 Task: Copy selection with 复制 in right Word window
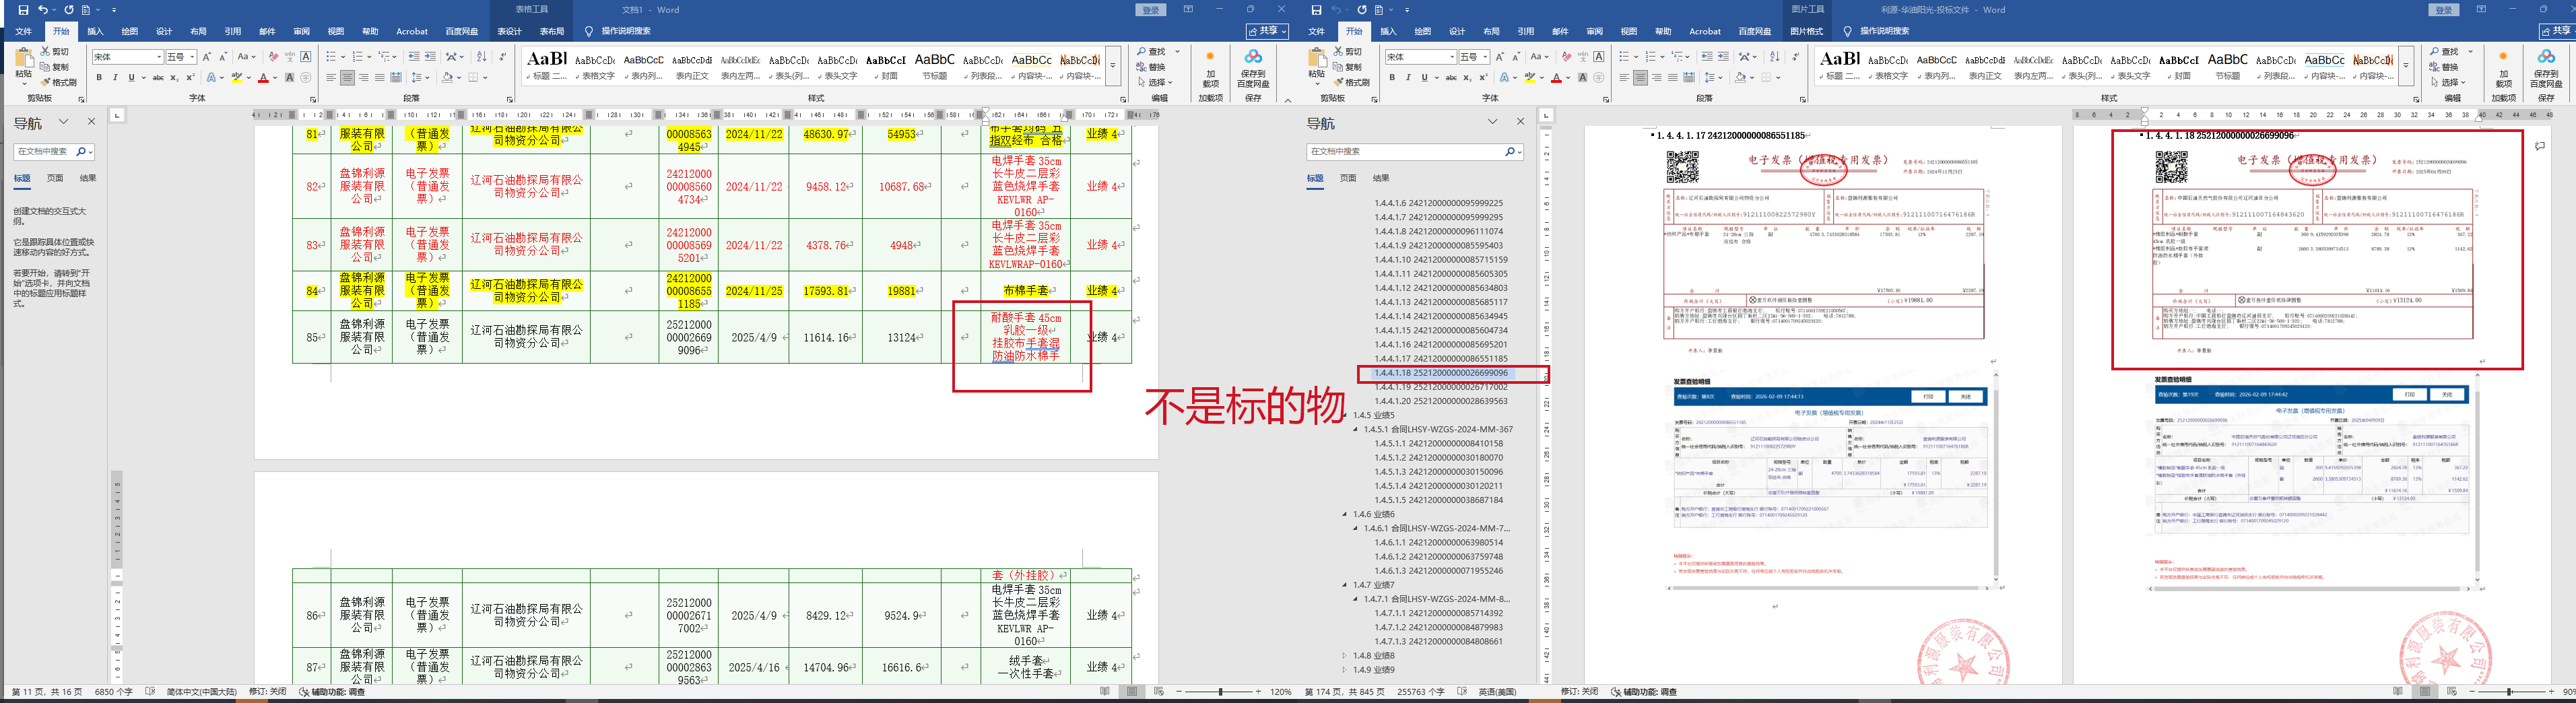(x=1348, y=67)
